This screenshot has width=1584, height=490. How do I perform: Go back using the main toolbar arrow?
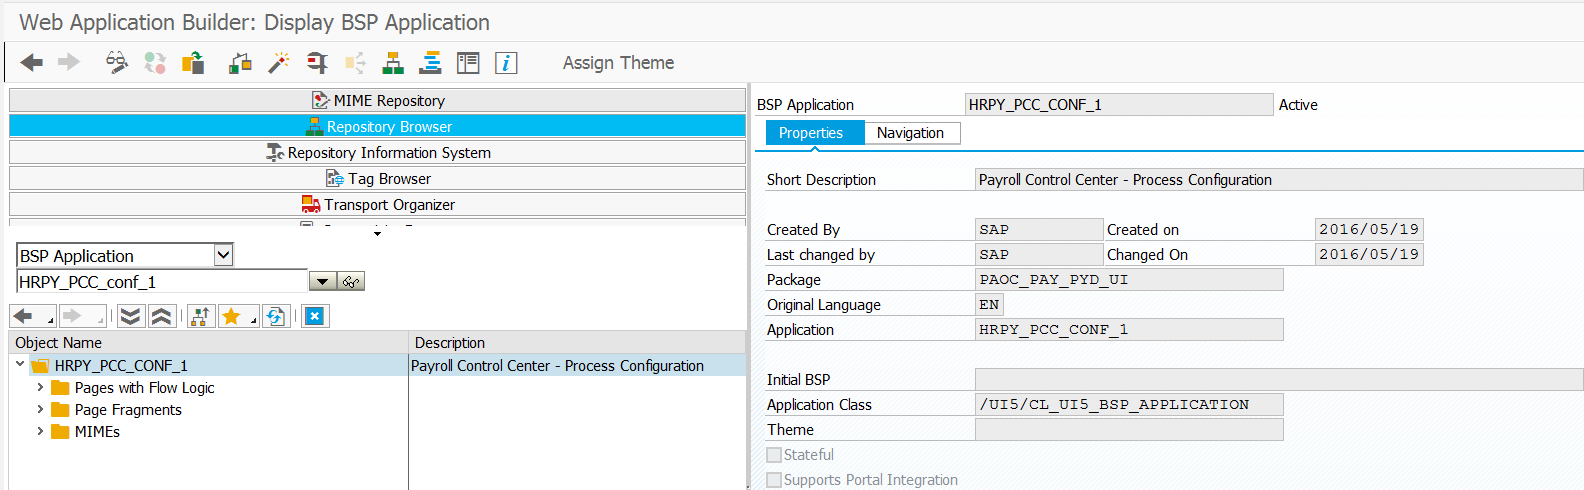32,63
